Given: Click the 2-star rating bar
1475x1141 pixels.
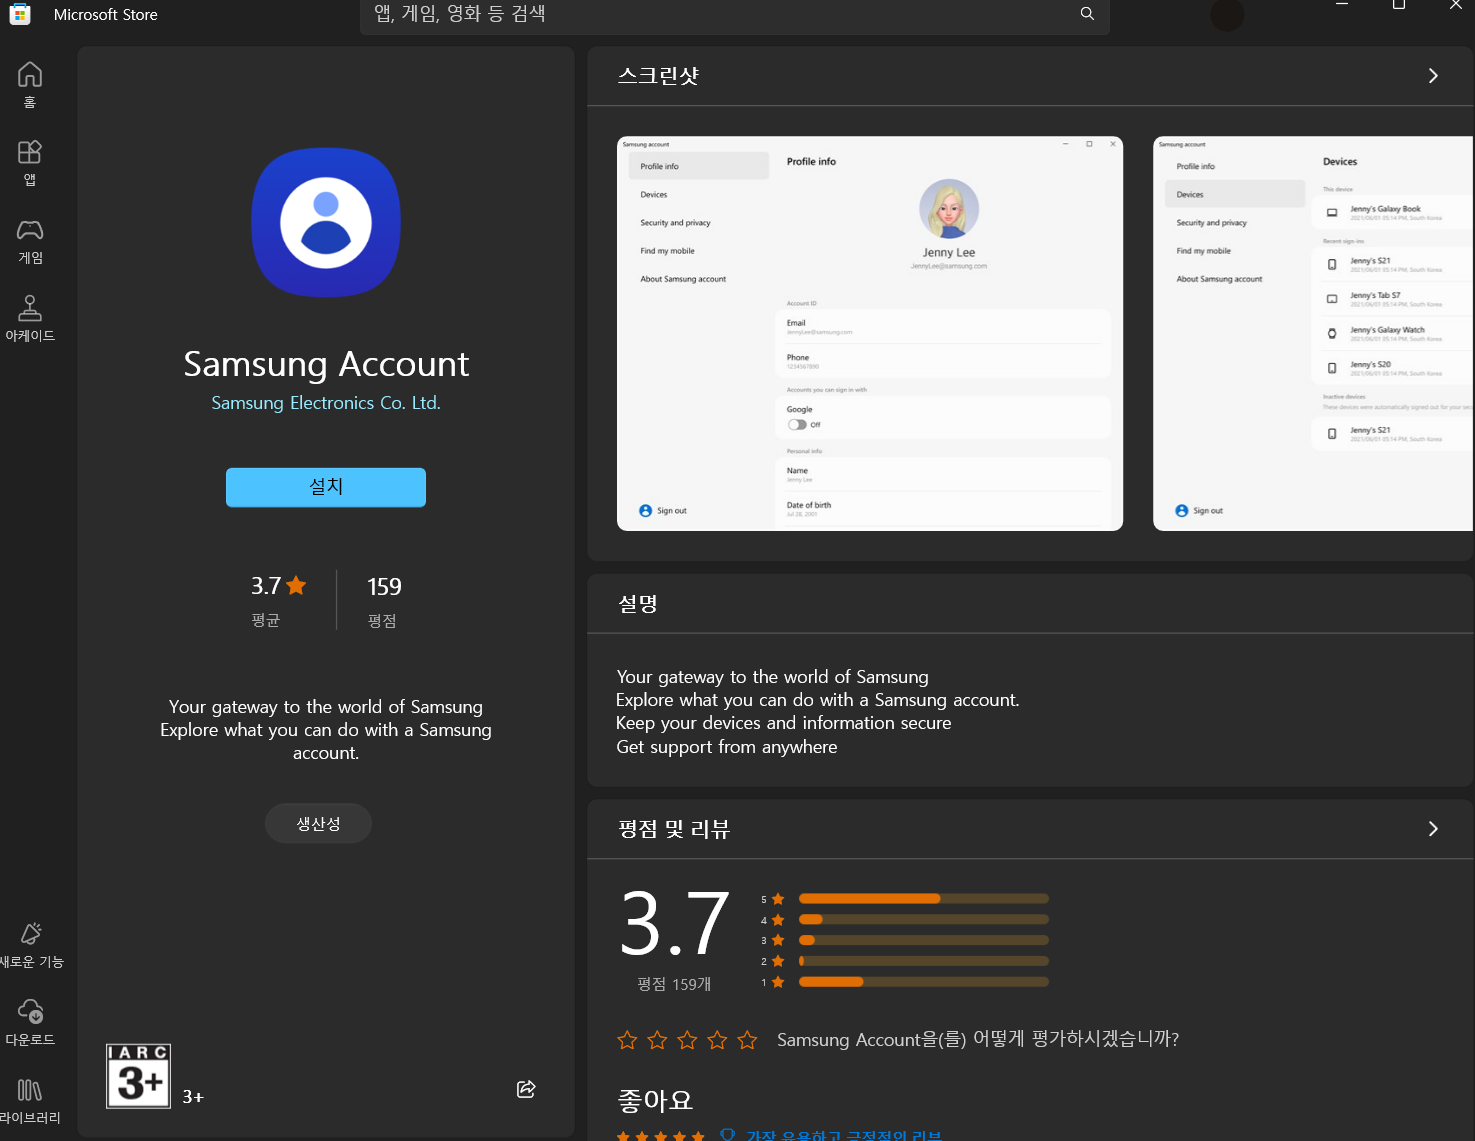Looking at the screenshot, I should click(x=924, y=961).
